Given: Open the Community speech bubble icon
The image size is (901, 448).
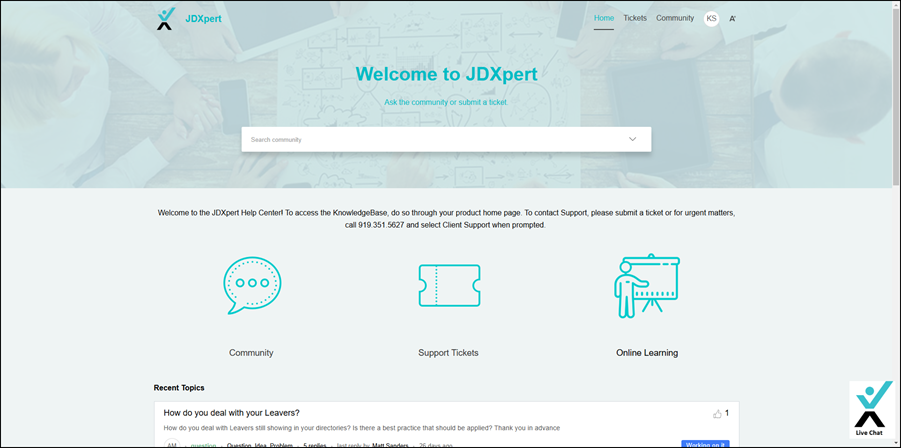Looking at the screenshot, I should [251, 285].
